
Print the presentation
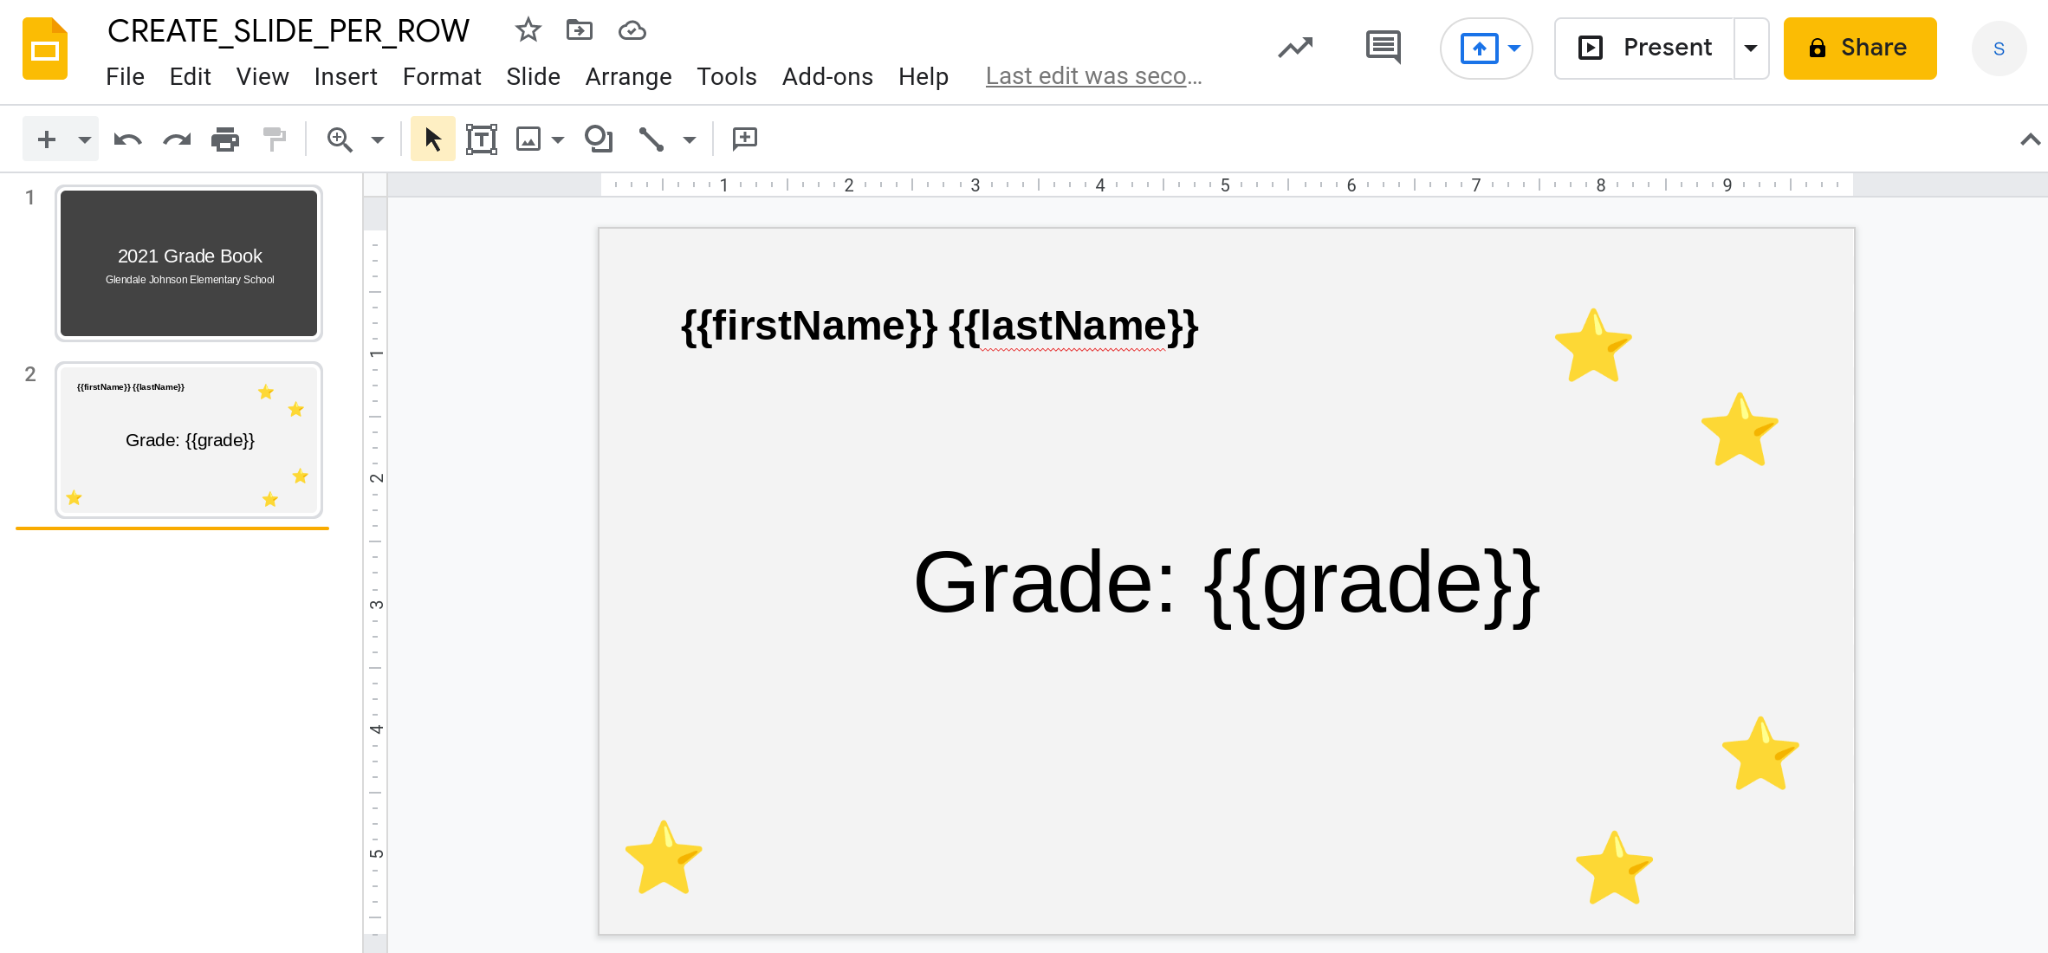click(x=225, y=139)
